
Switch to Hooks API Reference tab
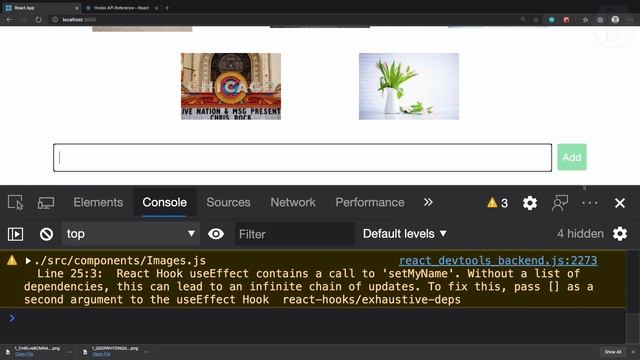[122, 8]
